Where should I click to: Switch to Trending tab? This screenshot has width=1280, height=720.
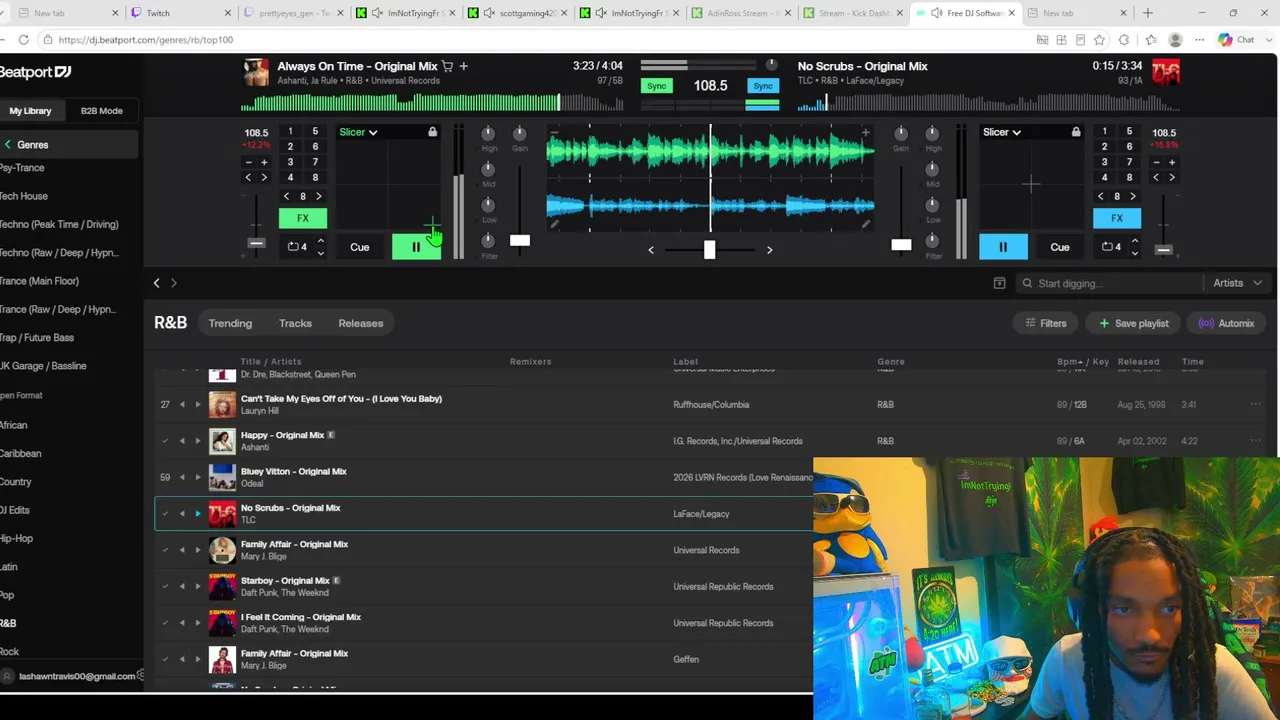pyautogui.click(x=230, y=323)
